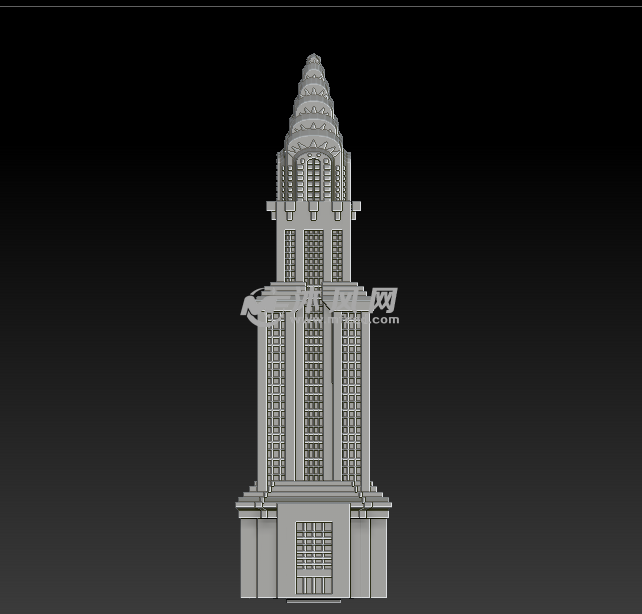Click the middle shaft's center window column
Image resolution: width=642 pixels, height=614 pixels.
click(x=314, y=400)
